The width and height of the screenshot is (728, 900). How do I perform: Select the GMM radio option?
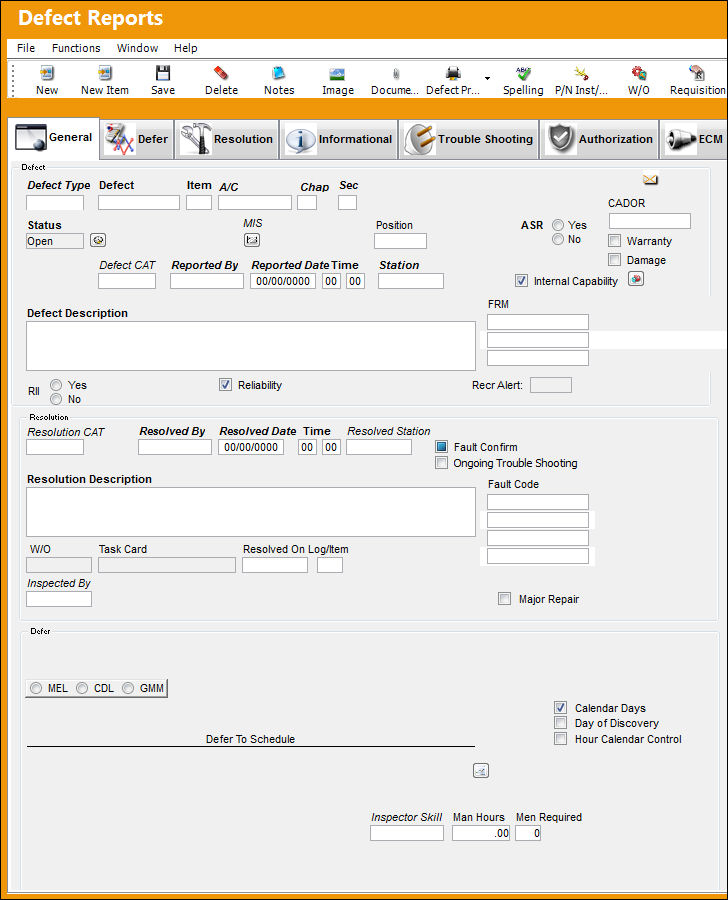tap(128, 688)
